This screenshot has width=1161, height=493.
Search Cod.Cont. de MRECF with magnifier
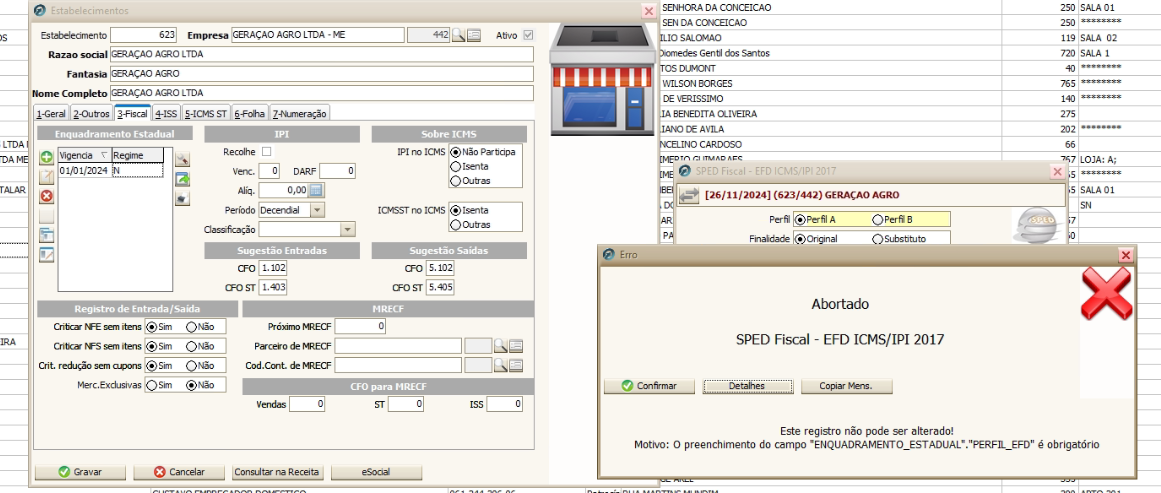[501, 365]
